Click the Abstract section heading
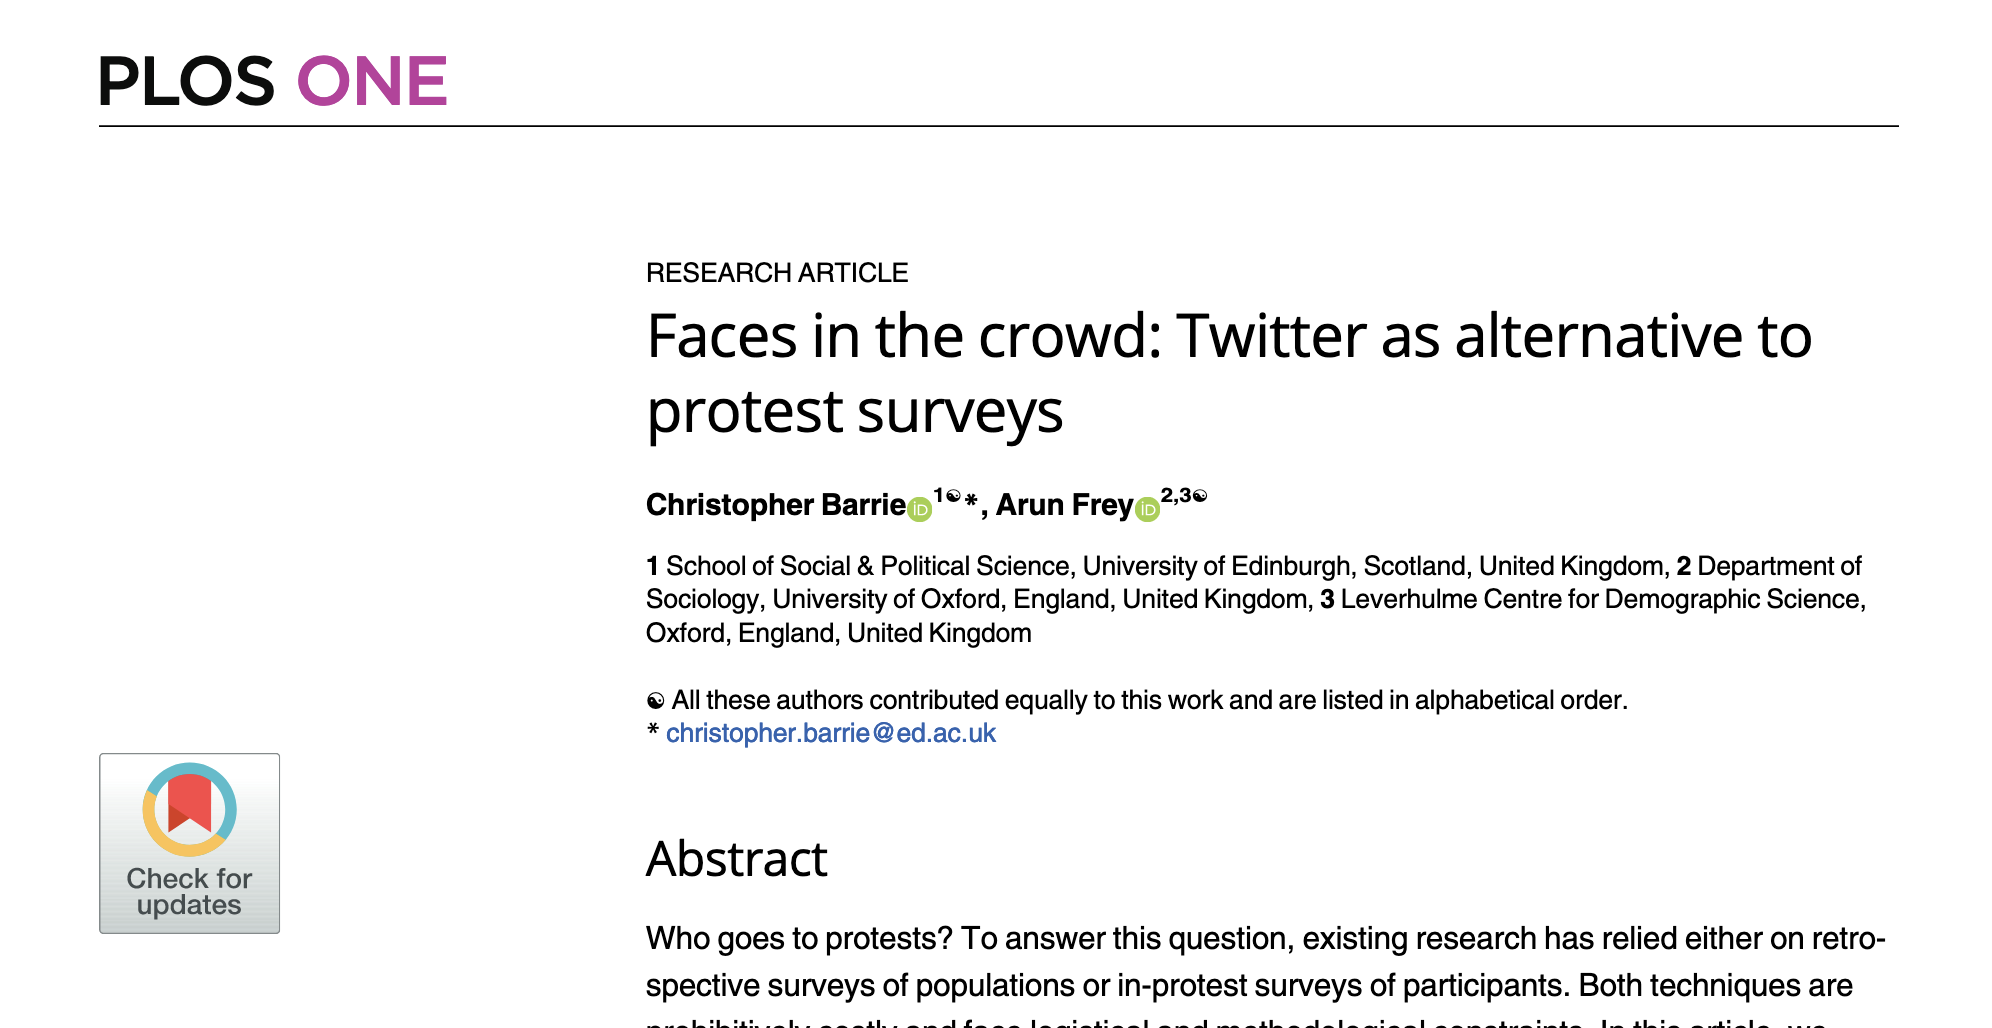1992x1028 pixels. (x=736, y=859)
